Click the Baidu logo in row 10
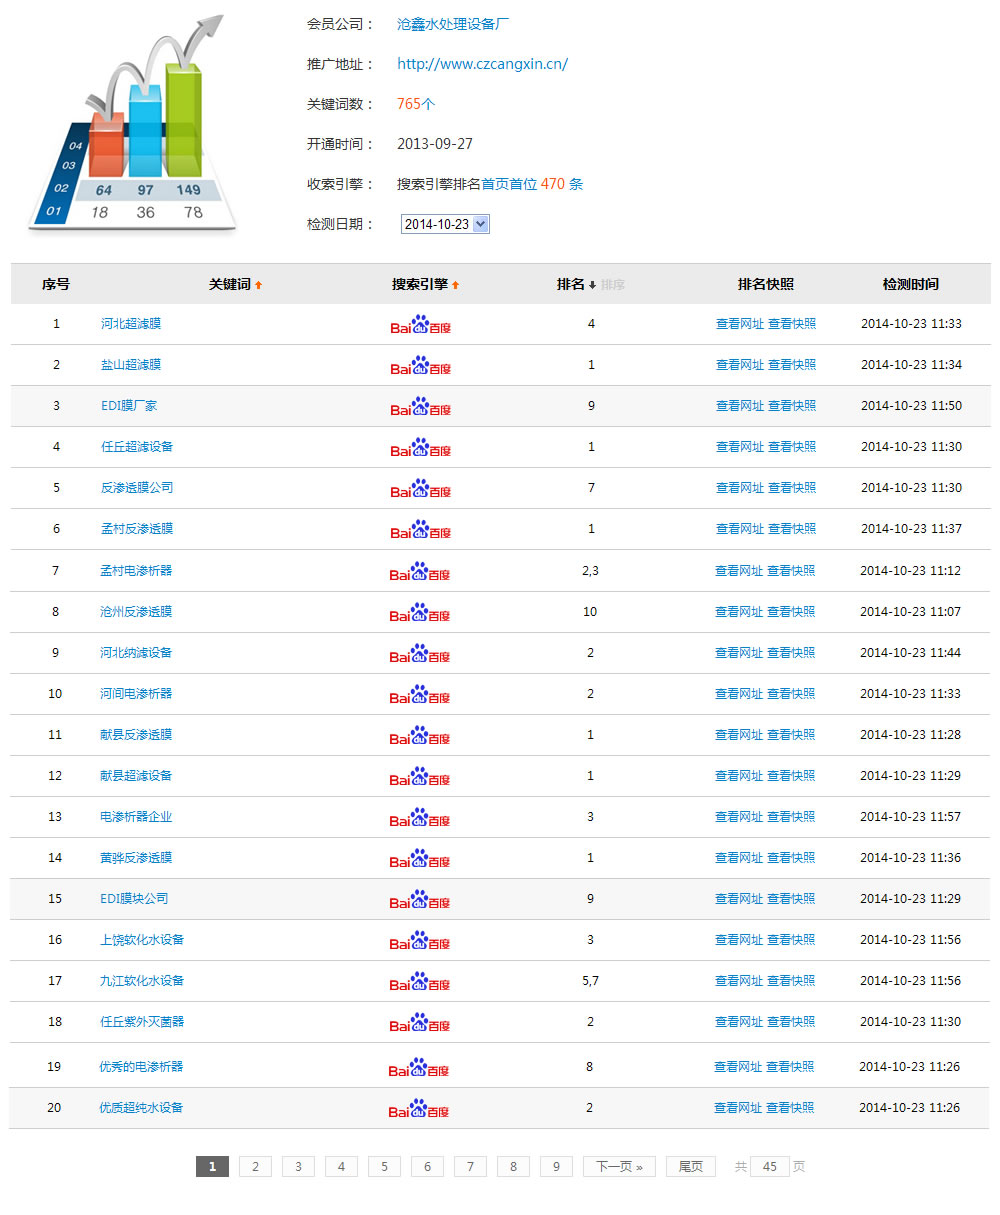This screenshot has height=1215, width=1000. click(x=420, y=694)
